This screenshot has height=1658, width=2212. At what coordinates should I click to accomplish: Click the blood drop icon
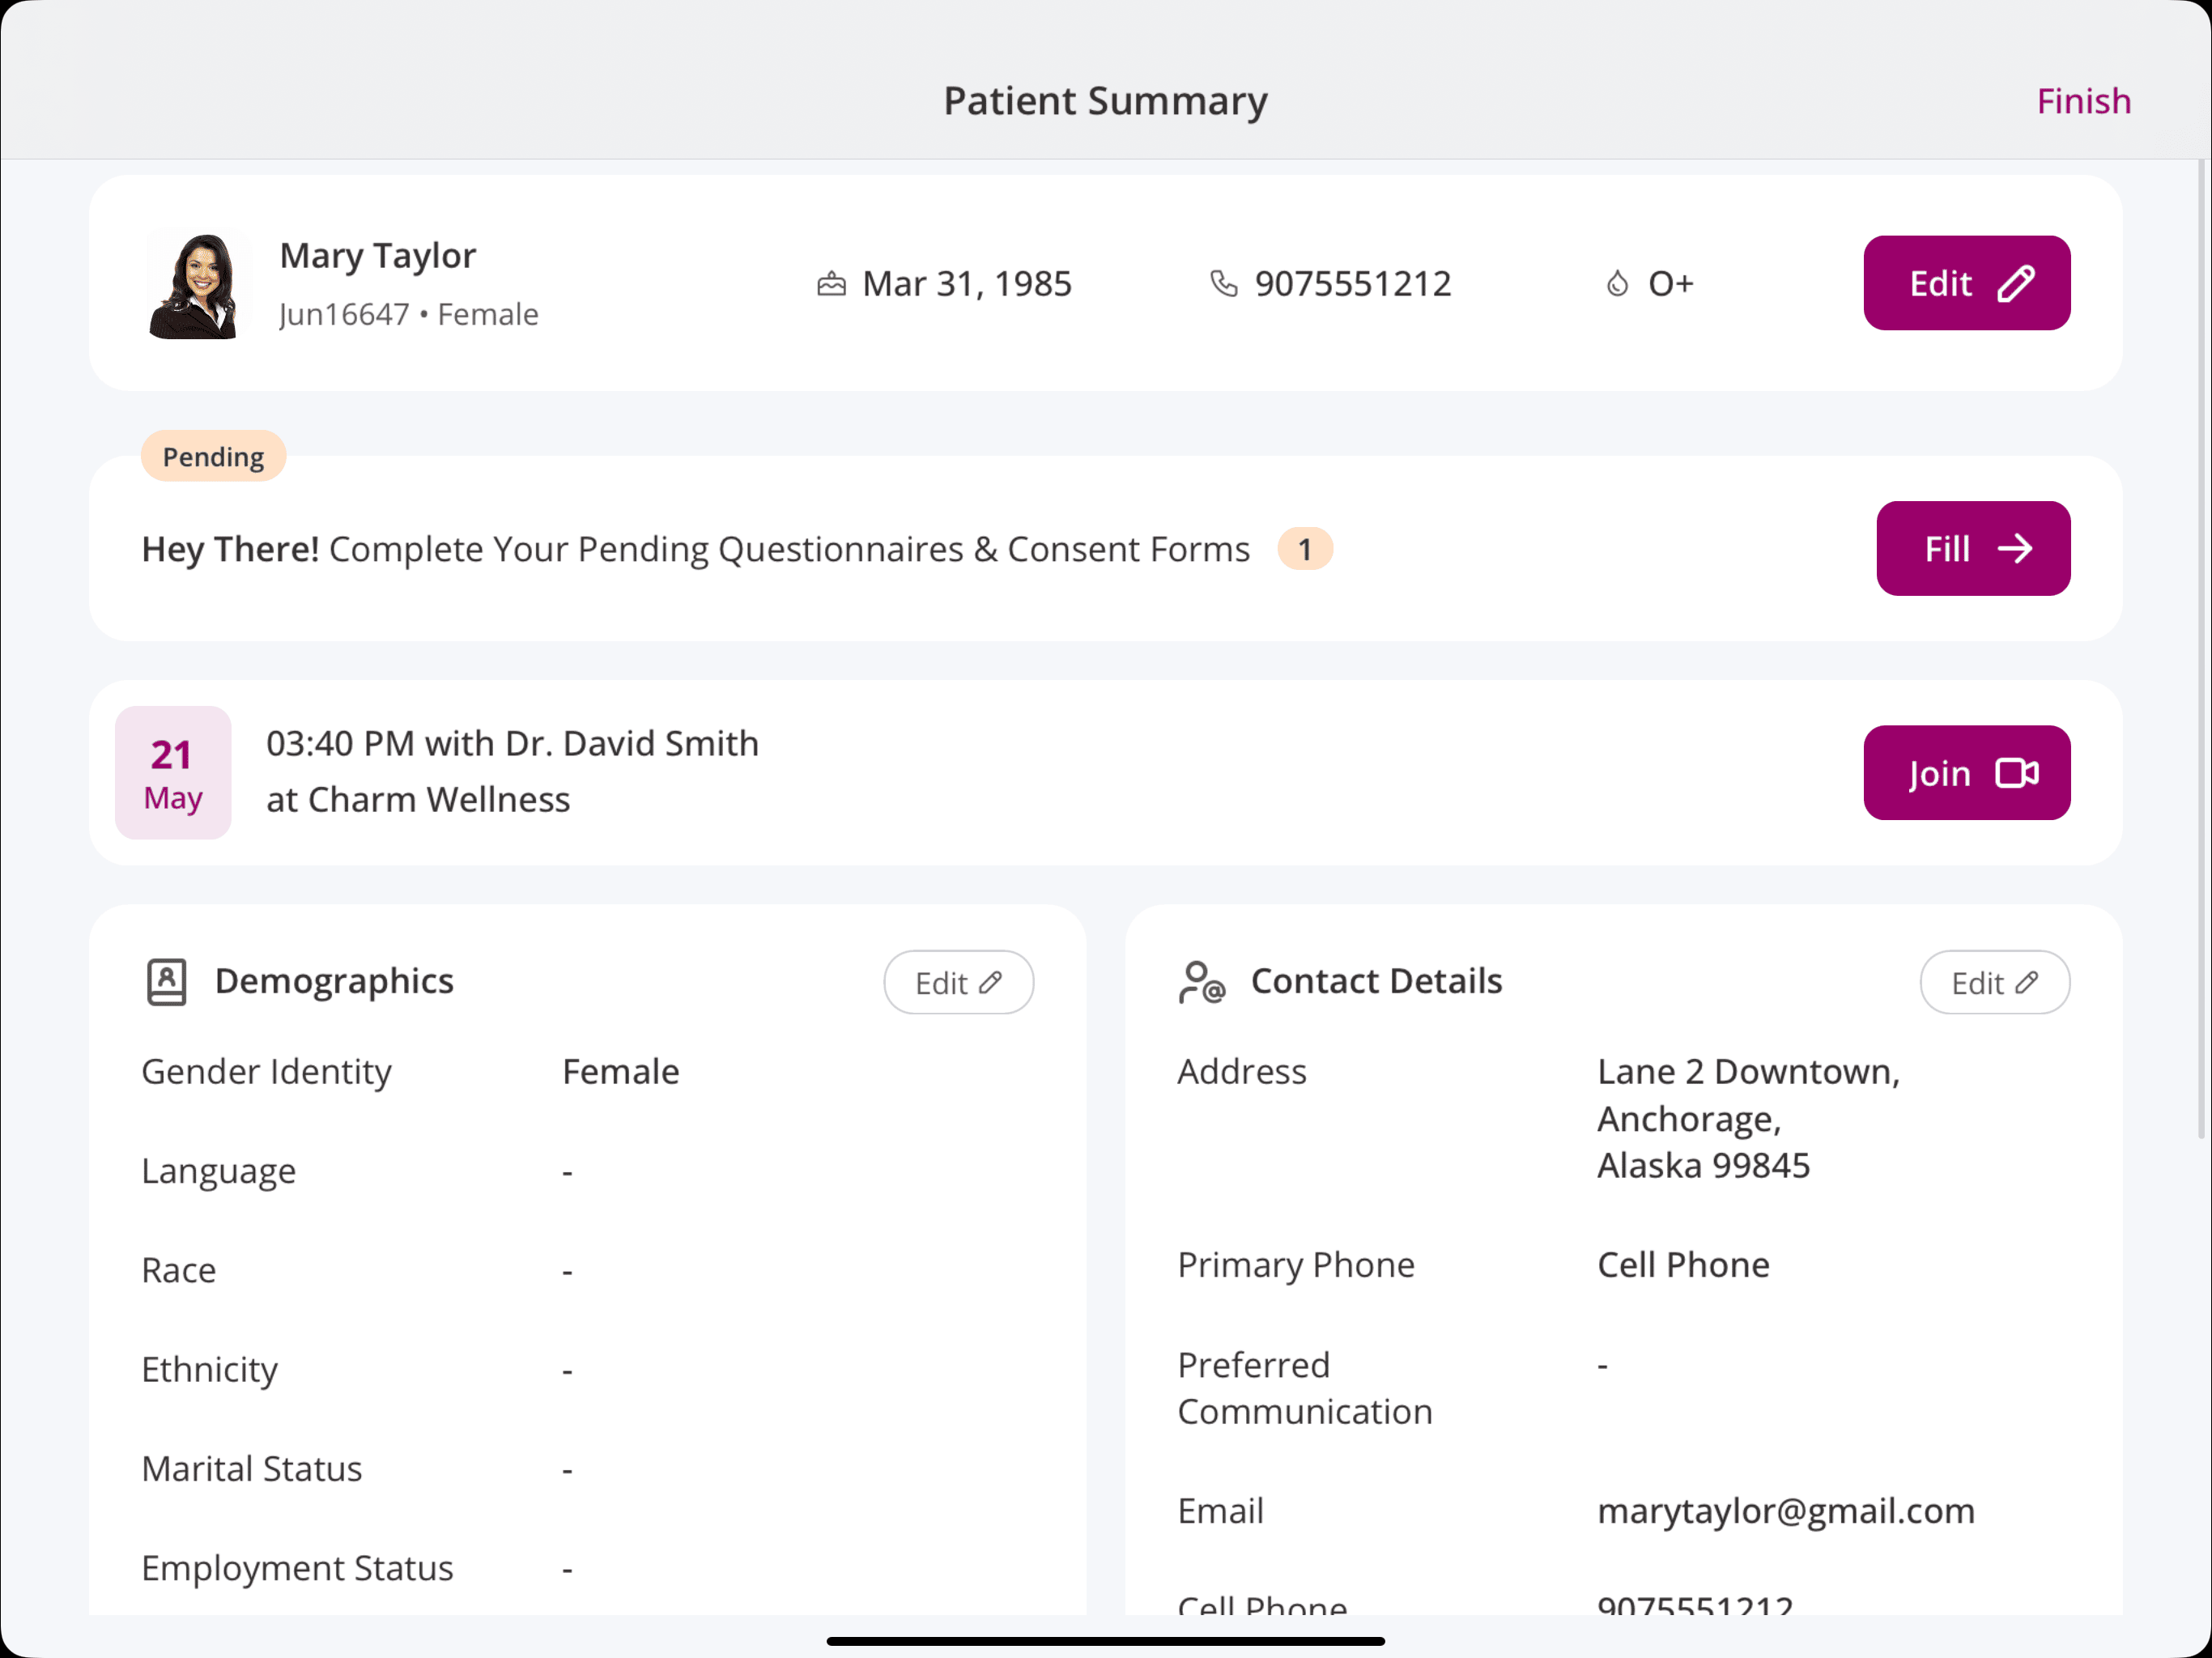pos(1617,284)
